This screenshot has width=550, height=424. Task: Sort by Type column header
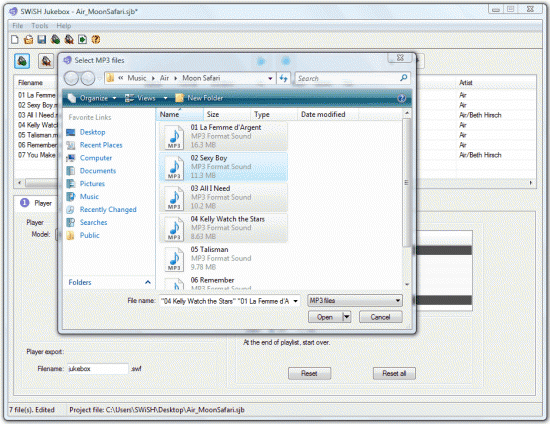click(274, 114)
